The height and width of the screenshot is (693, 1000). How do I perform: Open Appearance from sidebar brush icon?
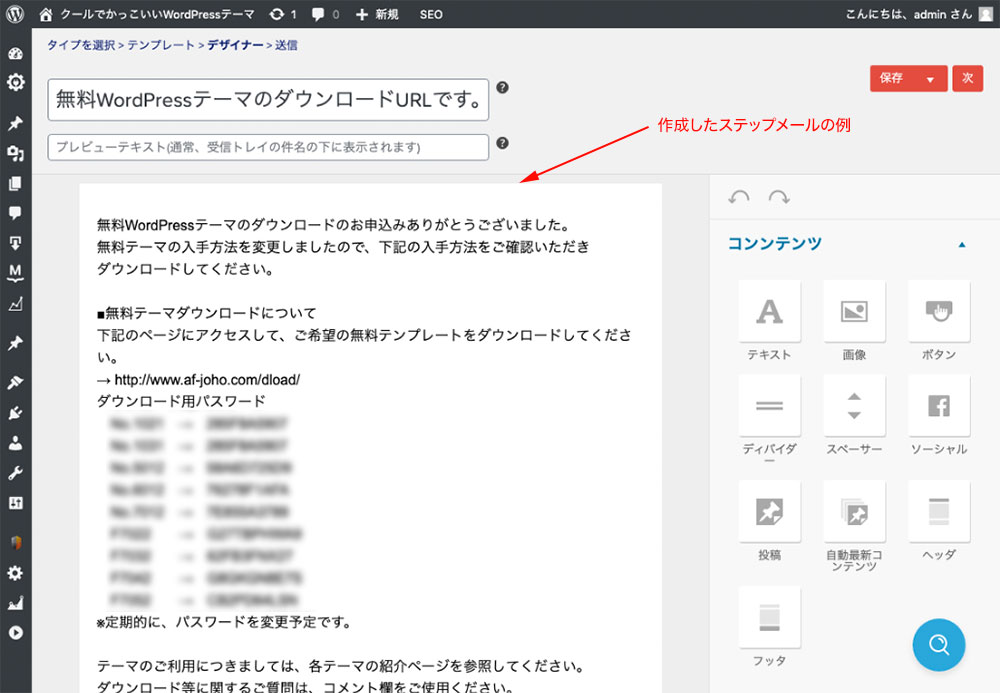point(15,383)
